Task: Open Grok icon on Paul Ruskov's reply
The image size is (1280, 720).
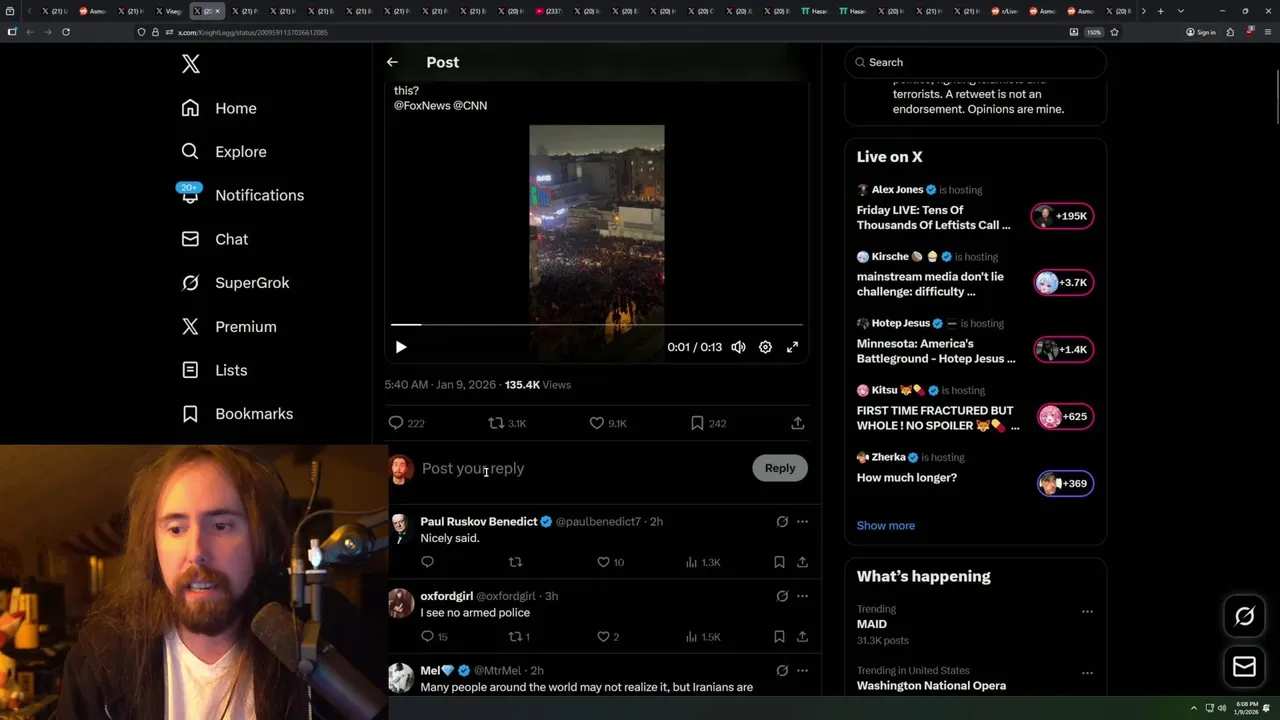Action: 782,522
